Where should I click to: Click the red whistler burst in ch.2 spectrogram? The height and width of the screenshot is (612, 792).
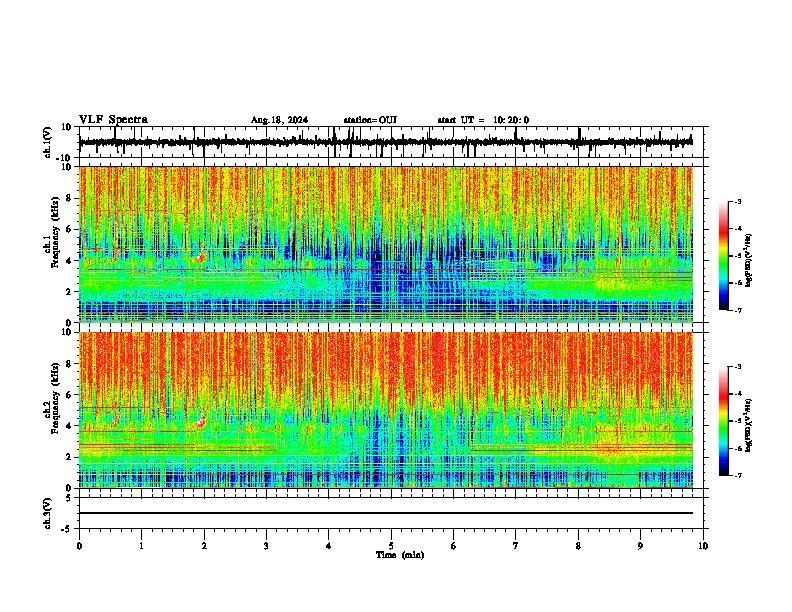coord(201,420)
